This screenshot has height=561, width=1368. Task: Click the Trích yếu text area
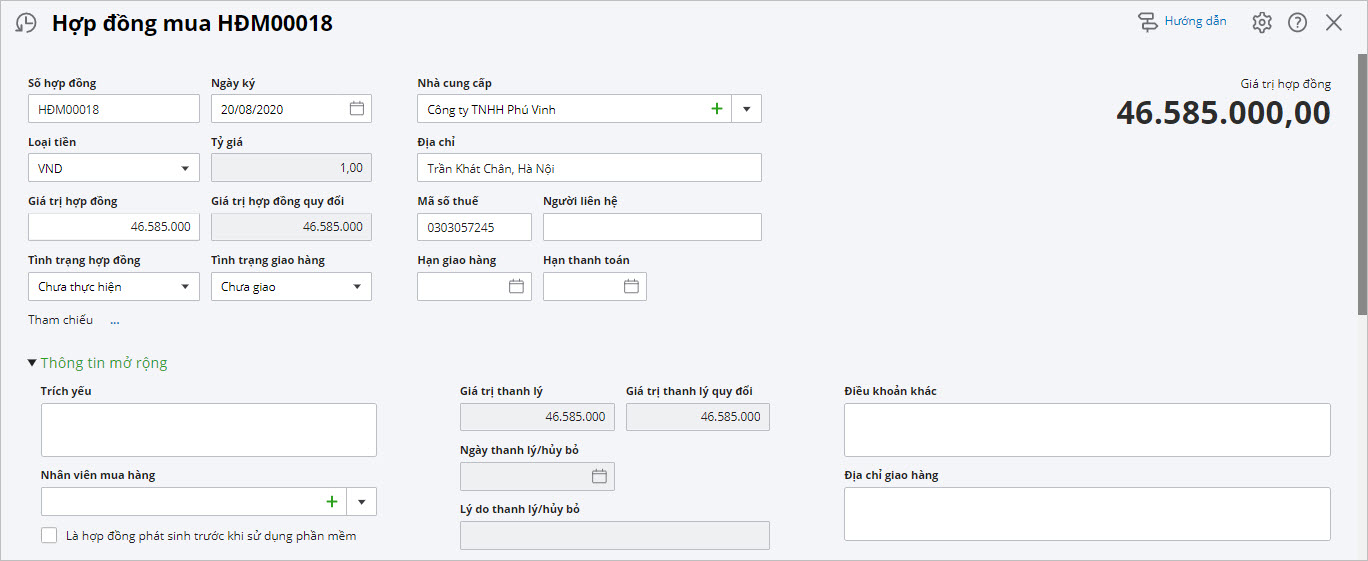coord(208,430)
